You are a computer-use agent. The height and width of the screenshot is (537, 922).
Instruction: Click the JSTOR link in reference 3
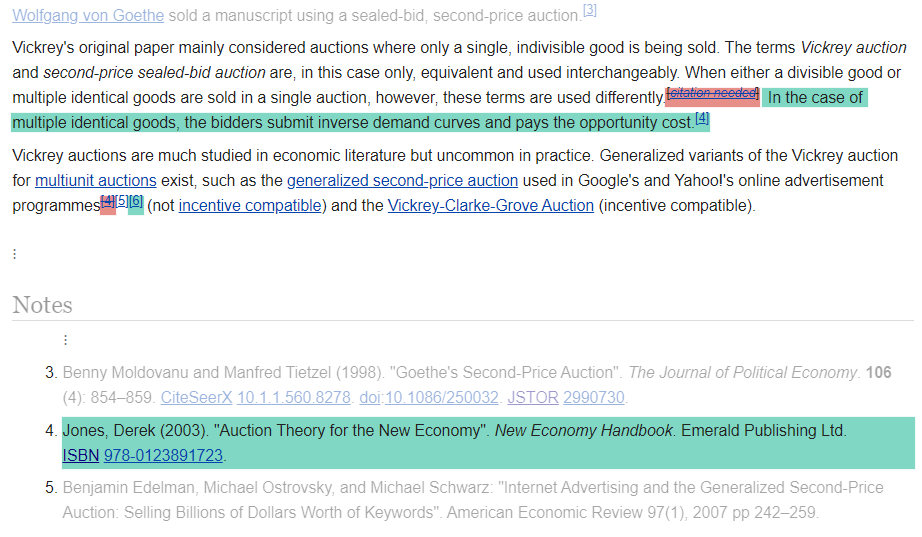532,398
